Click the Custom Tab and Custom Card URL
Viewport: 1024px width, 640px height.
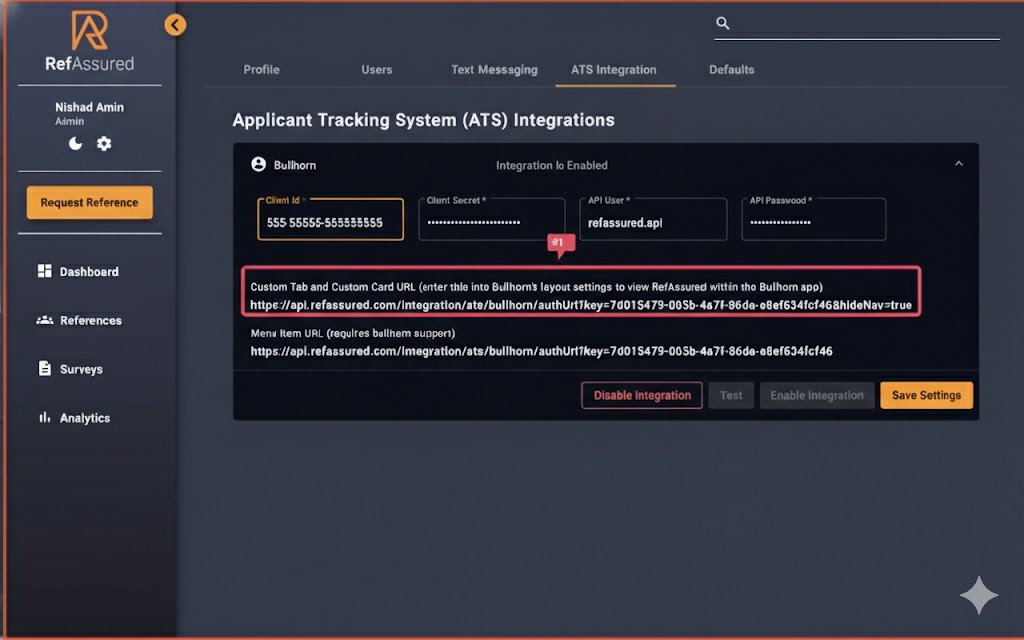pyautogui.click(x=581, y=305)
